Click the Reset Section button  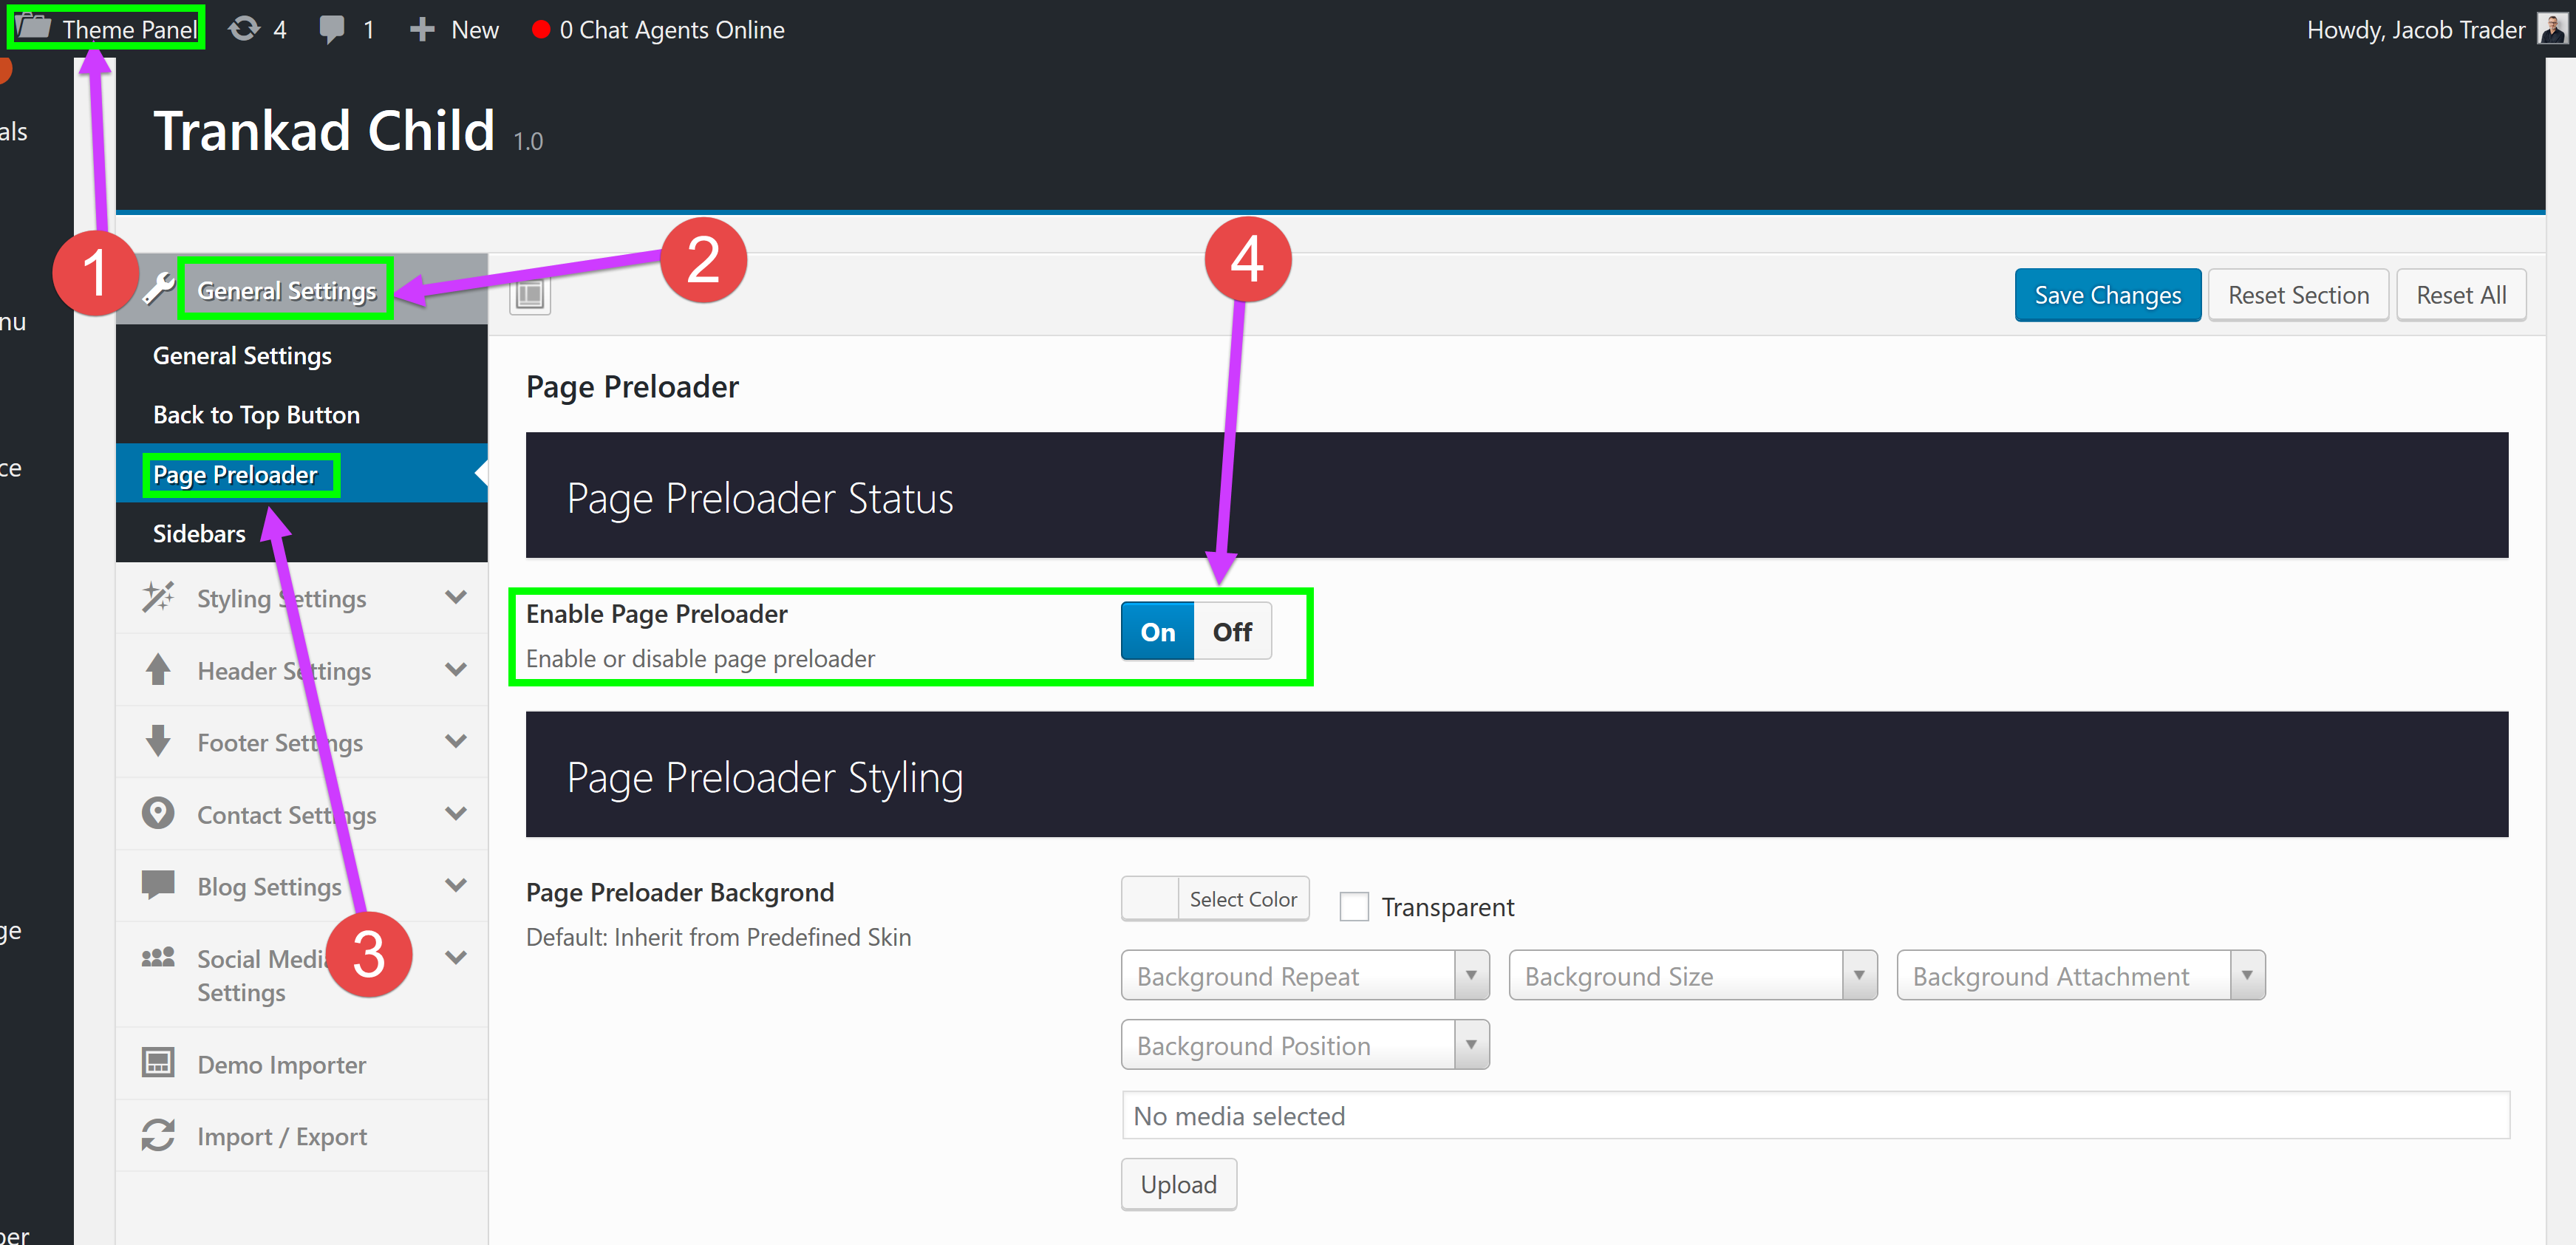point(2298,295)
